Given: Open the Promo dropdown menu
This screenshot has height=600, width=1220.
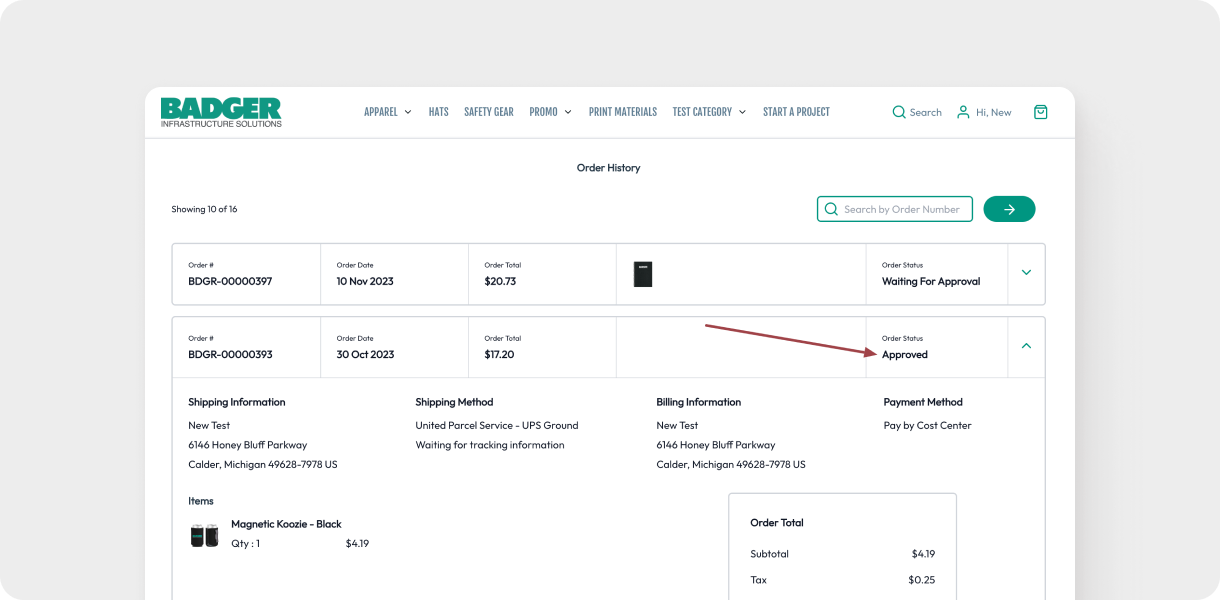Looking at the screenshot, I should (x=550, y=112).
